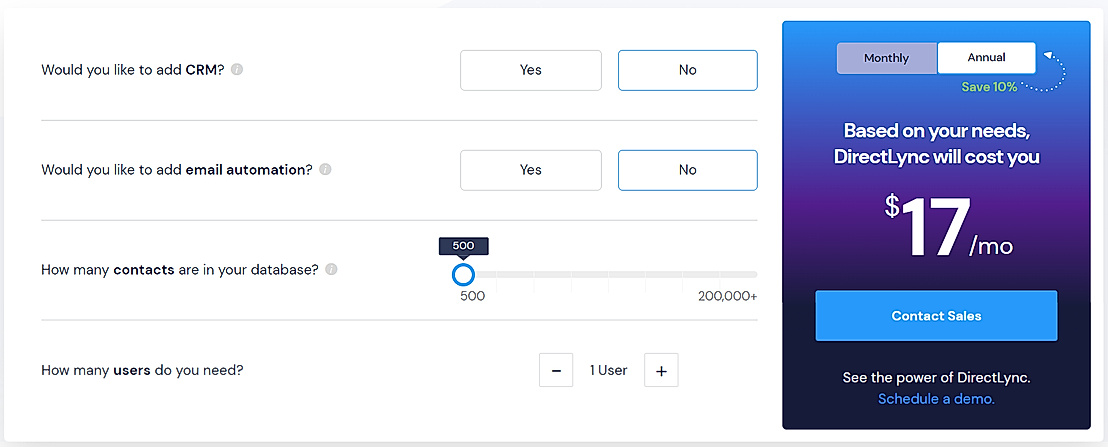The image size is (1108, 447).
Task: Click the Save 10% label
Action: [989, 87]
